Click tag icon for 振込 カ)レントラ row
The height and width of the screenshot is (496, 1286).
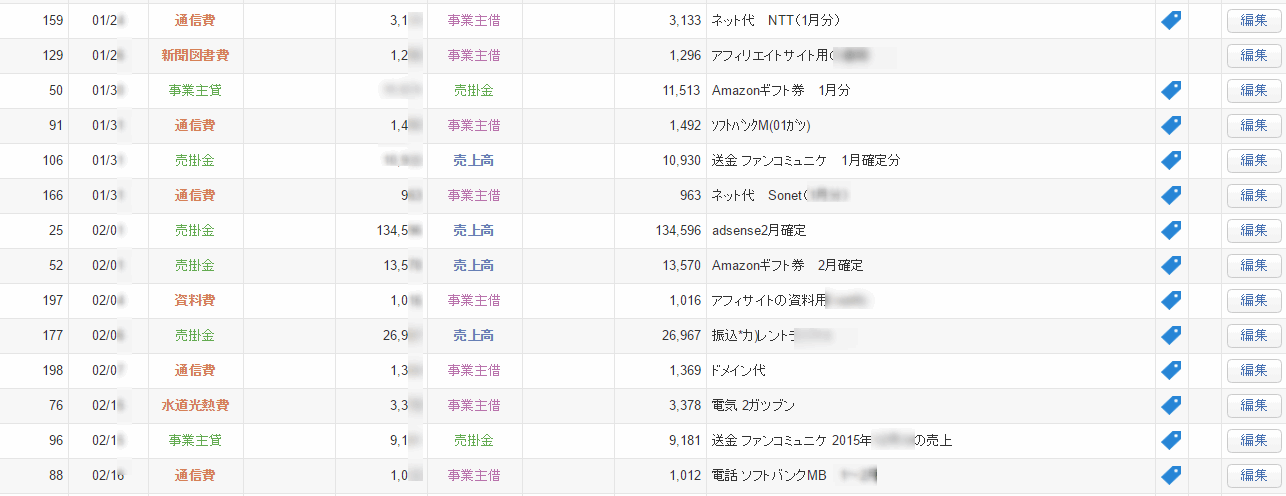(x=1171, y=335)
